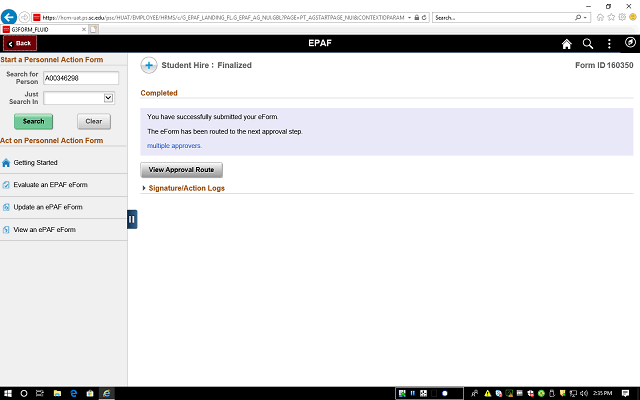Image resolution: width=640 pixels, height=400 pixels.
Task: Refresh the page using address bar icon
Action: point(424,18)
